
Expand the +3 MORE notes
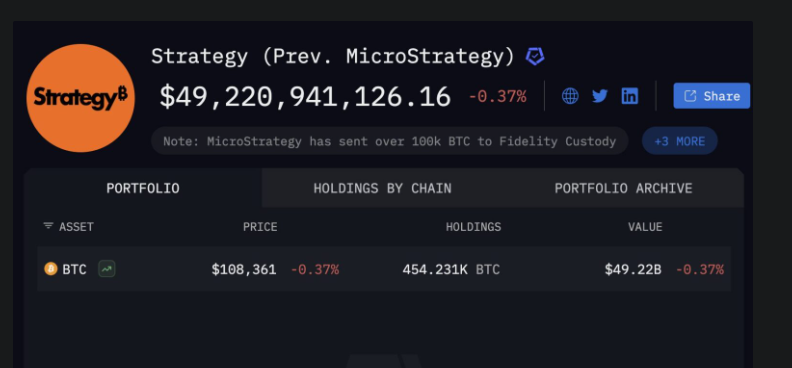point(679,141)
